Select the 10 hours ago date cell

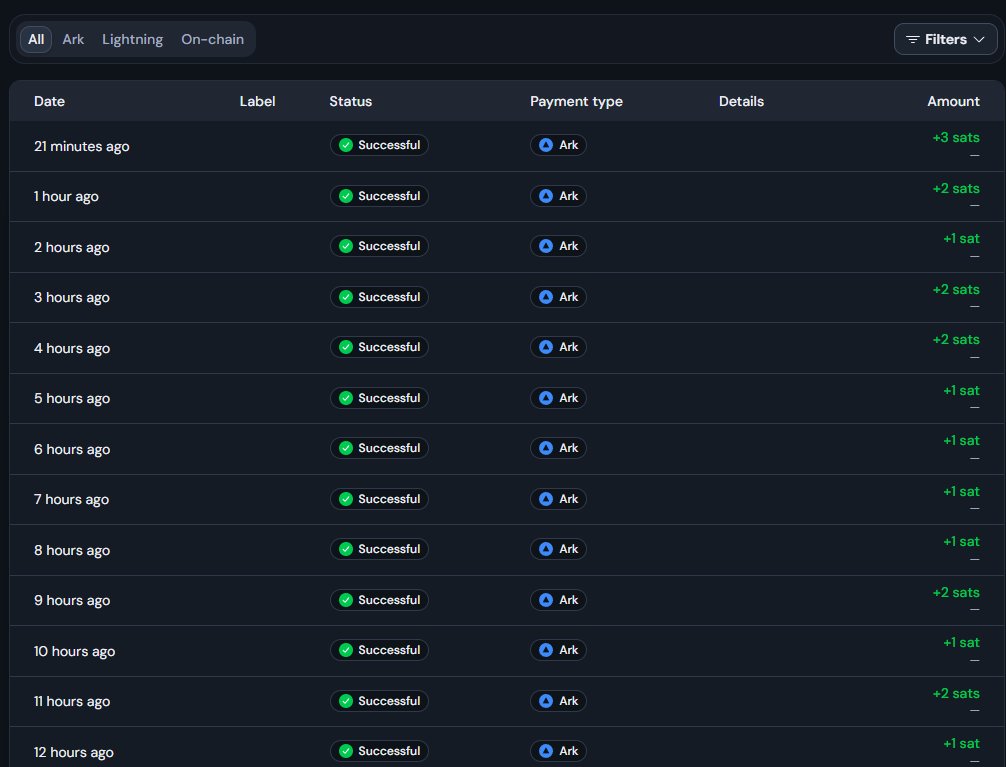[74, 651]
